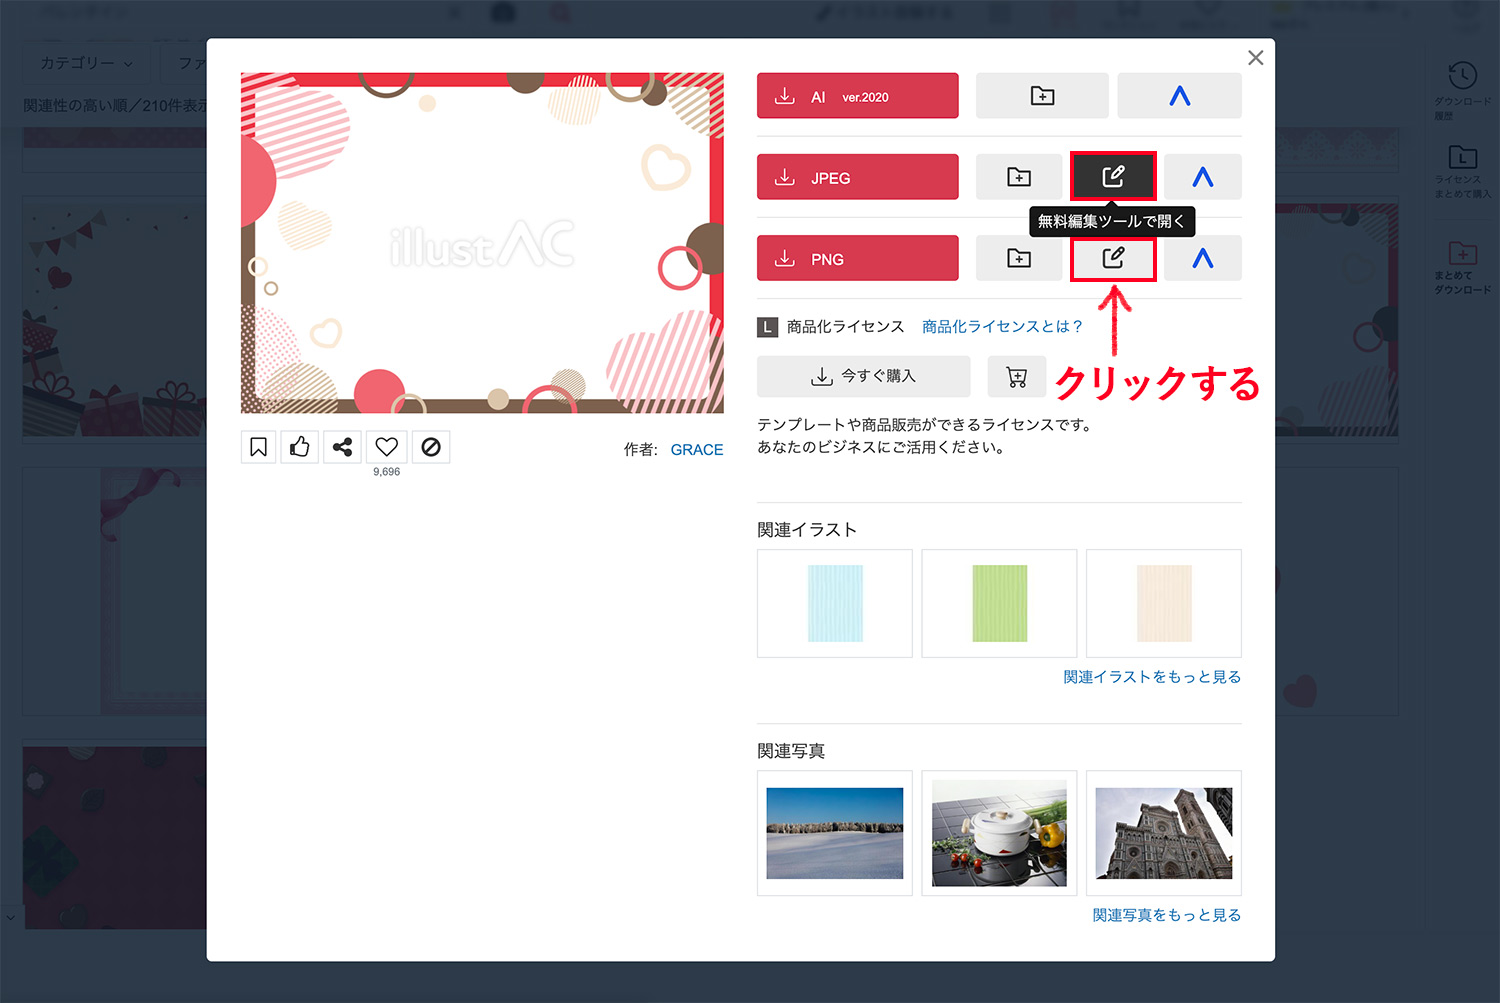Image resolution: width=1500 pixels, height=1003 pixels.
Task: Expand the カテゴリー dropdown
Action: (85, 62)
